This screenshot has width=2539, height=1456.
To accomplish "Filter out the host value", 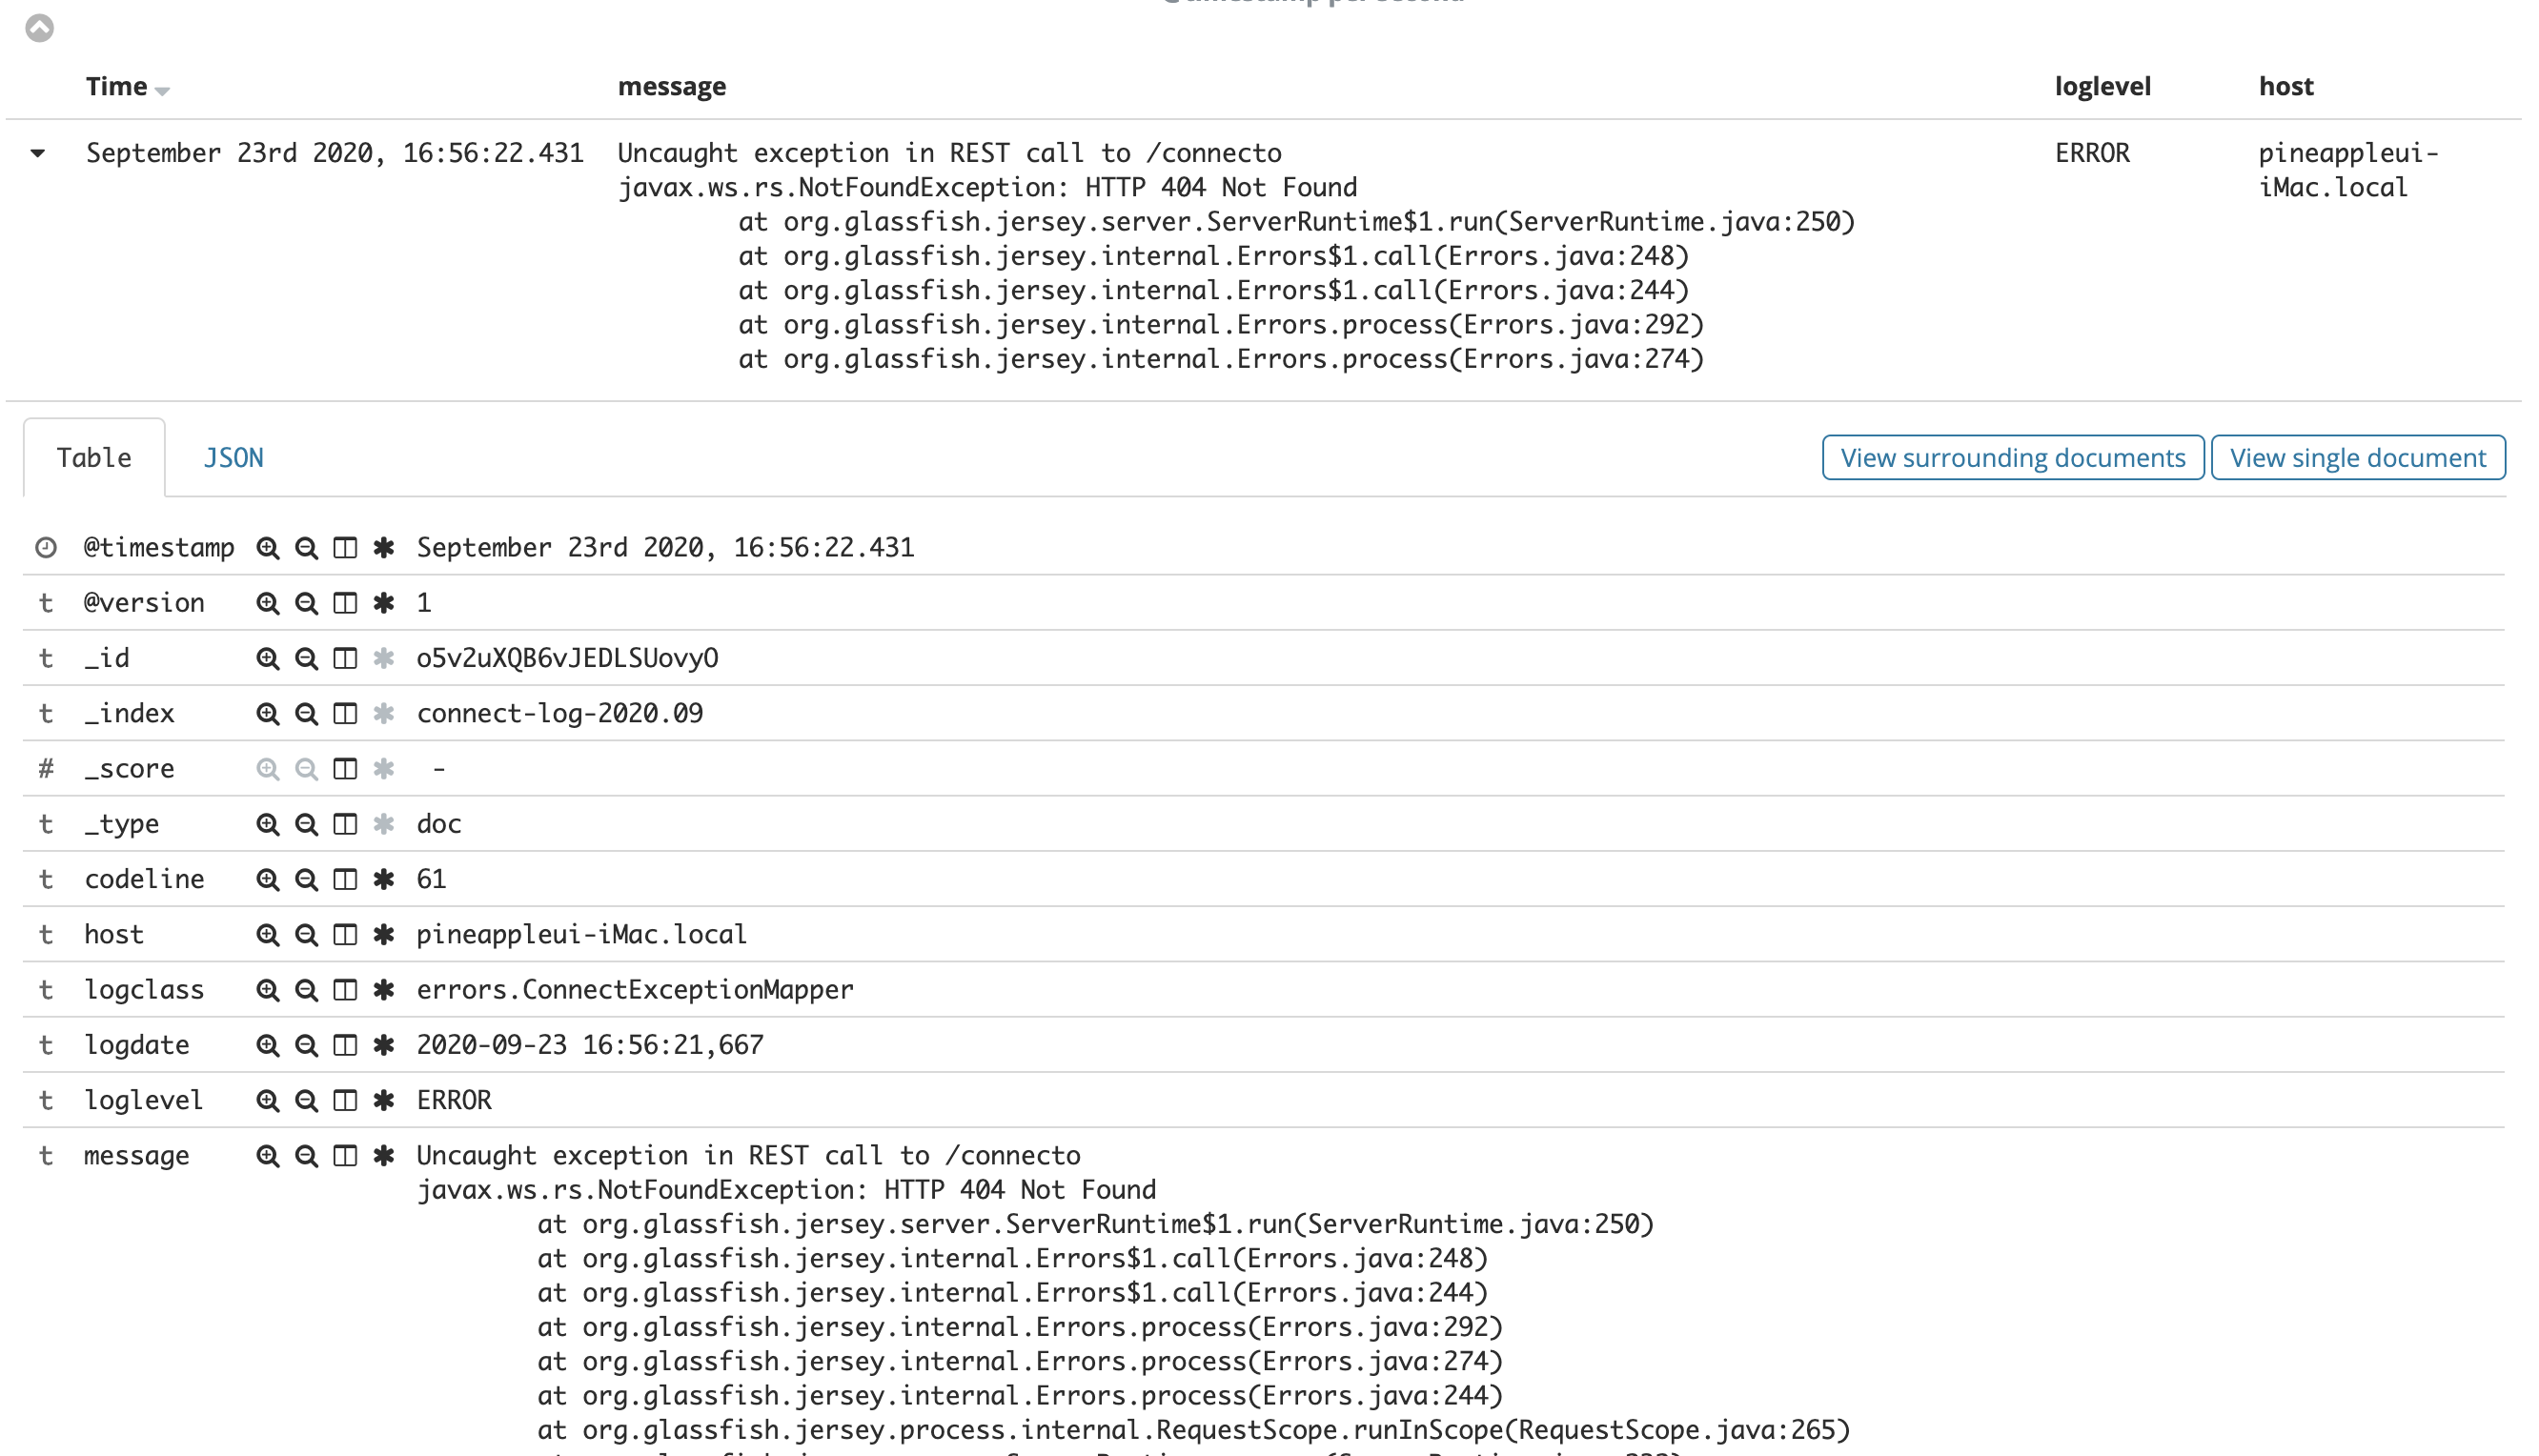I will [306, 935].
